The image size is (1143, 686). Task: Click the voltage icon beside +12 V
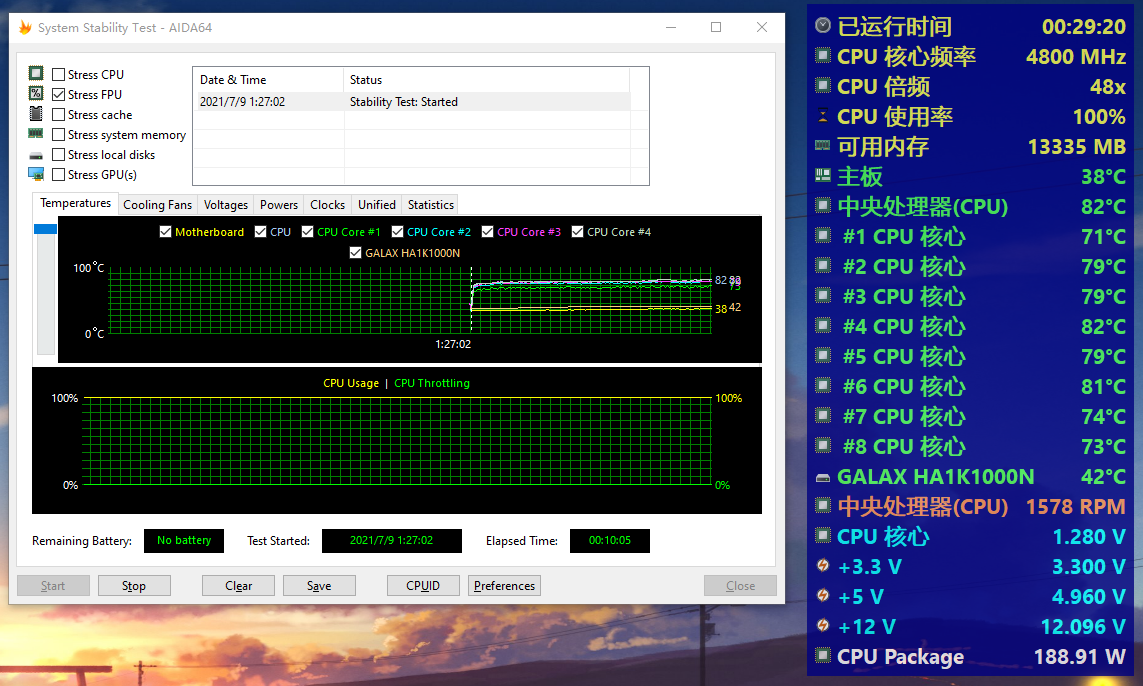tap(822, 626)
